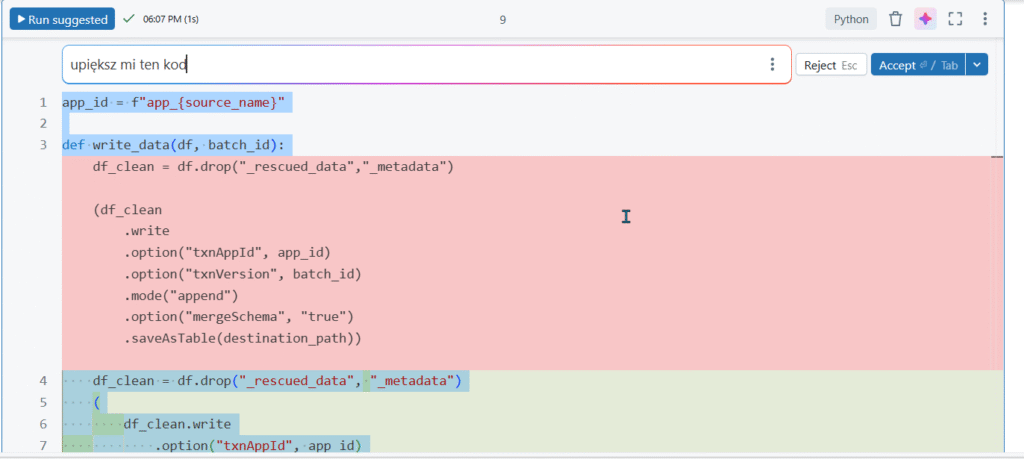Image resolution: width=1024 pixels, height=459 pixels.
Task: Click line number 3 in the gutter
Action: [x=43, y=145]
